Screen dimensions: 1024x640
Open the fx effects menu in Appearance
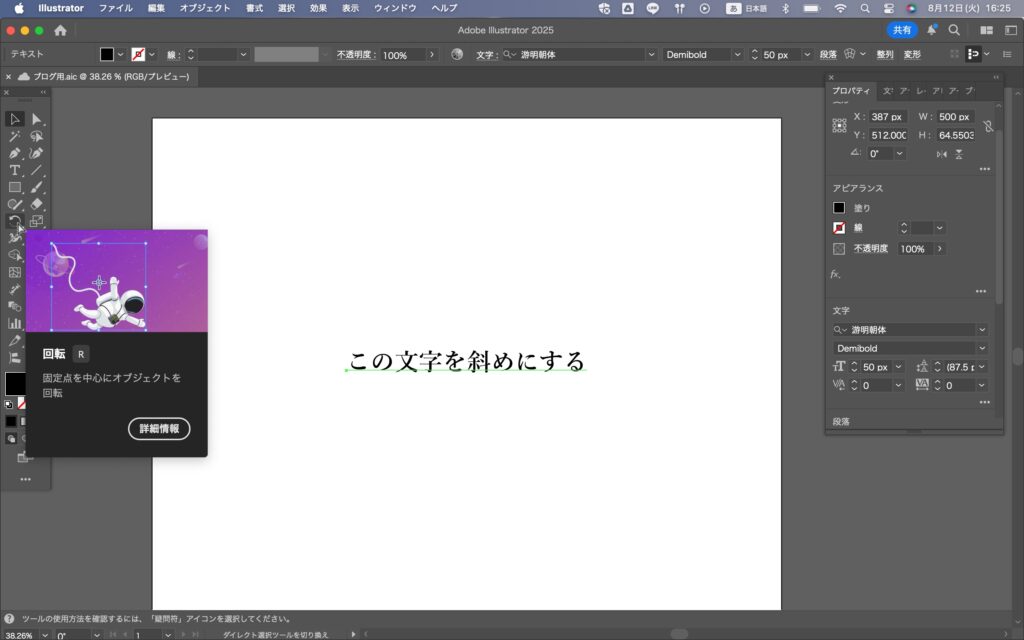[835, 274]
